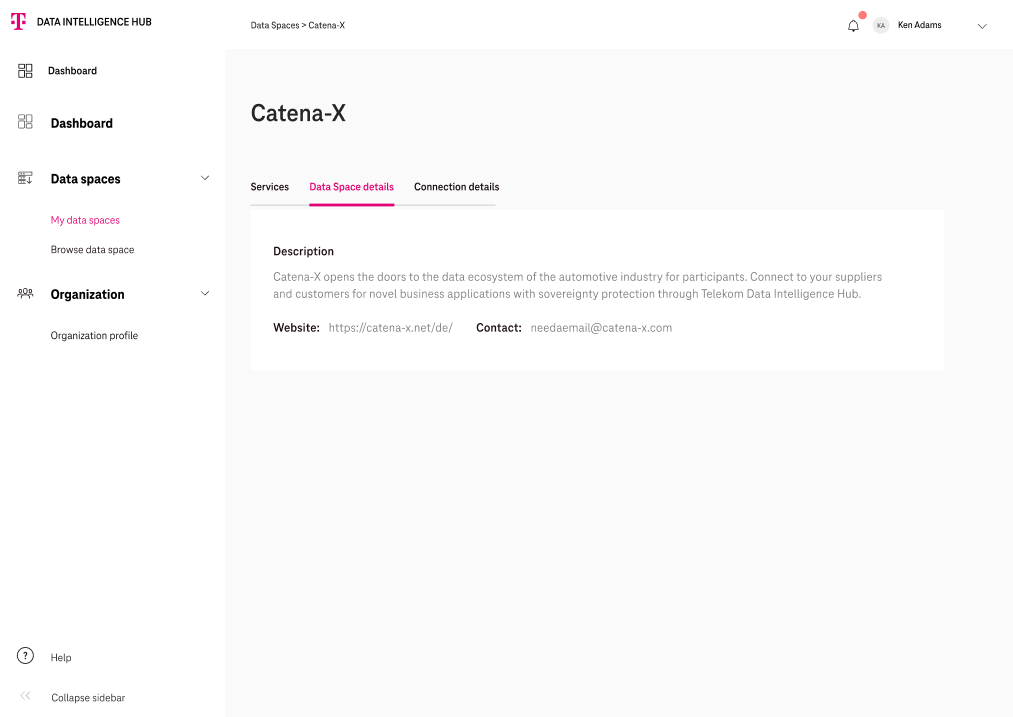Screen dimensions: 1013x717
Task: Click the Collapse sidebar double-arrow icon
Action: 26,696
